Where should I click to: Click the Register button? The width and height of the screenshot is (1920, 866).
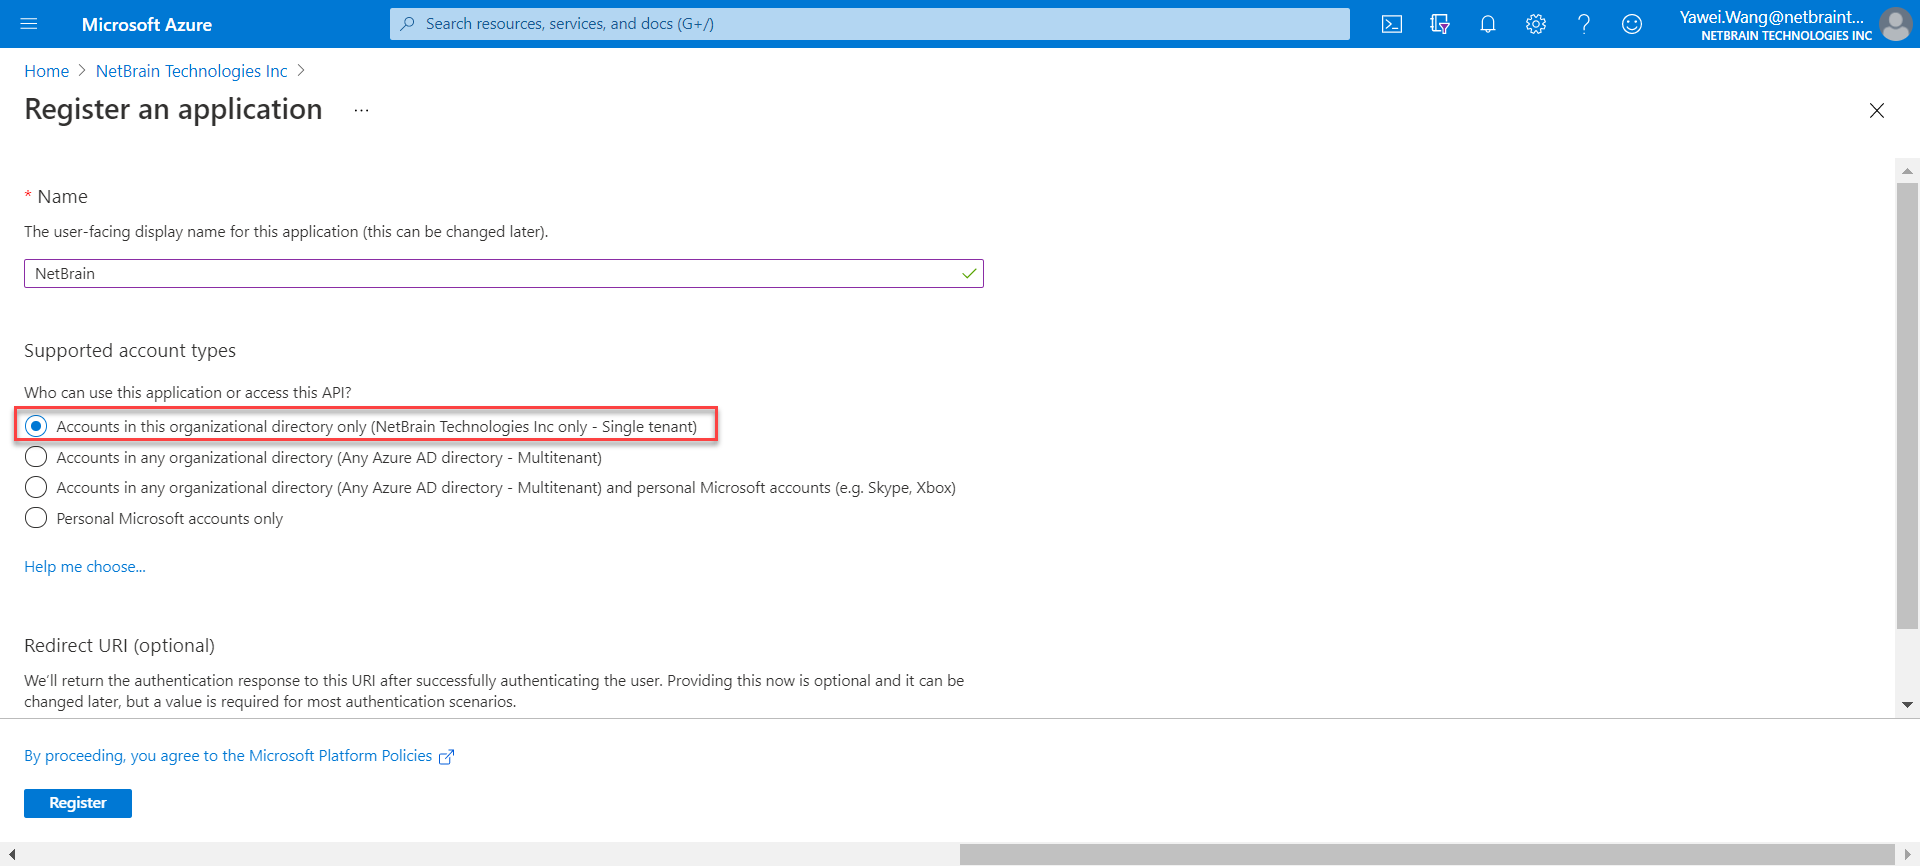point(78,803)
